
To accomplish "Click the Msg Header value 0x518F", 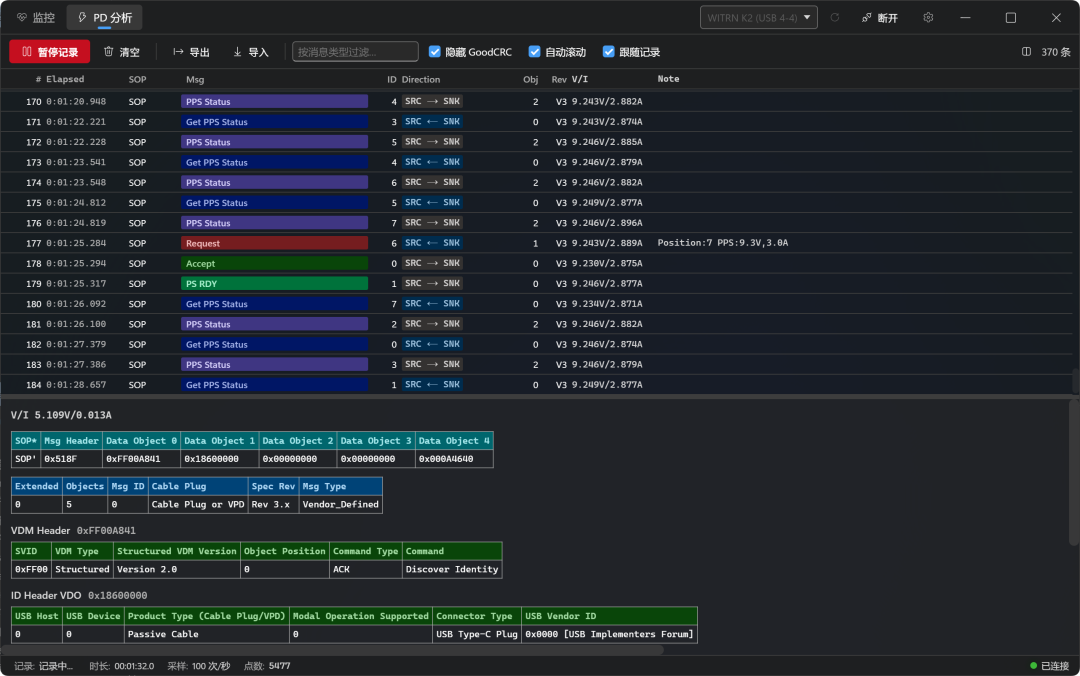I will pyautogui.click(x=71, y=459).
